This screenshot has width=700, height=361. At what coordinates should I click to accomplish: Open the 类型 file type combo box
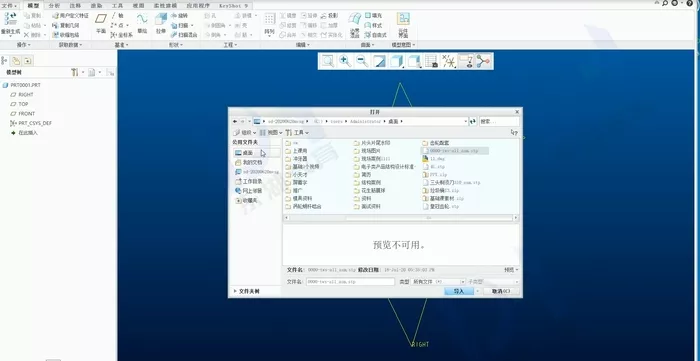pos(438,282)
